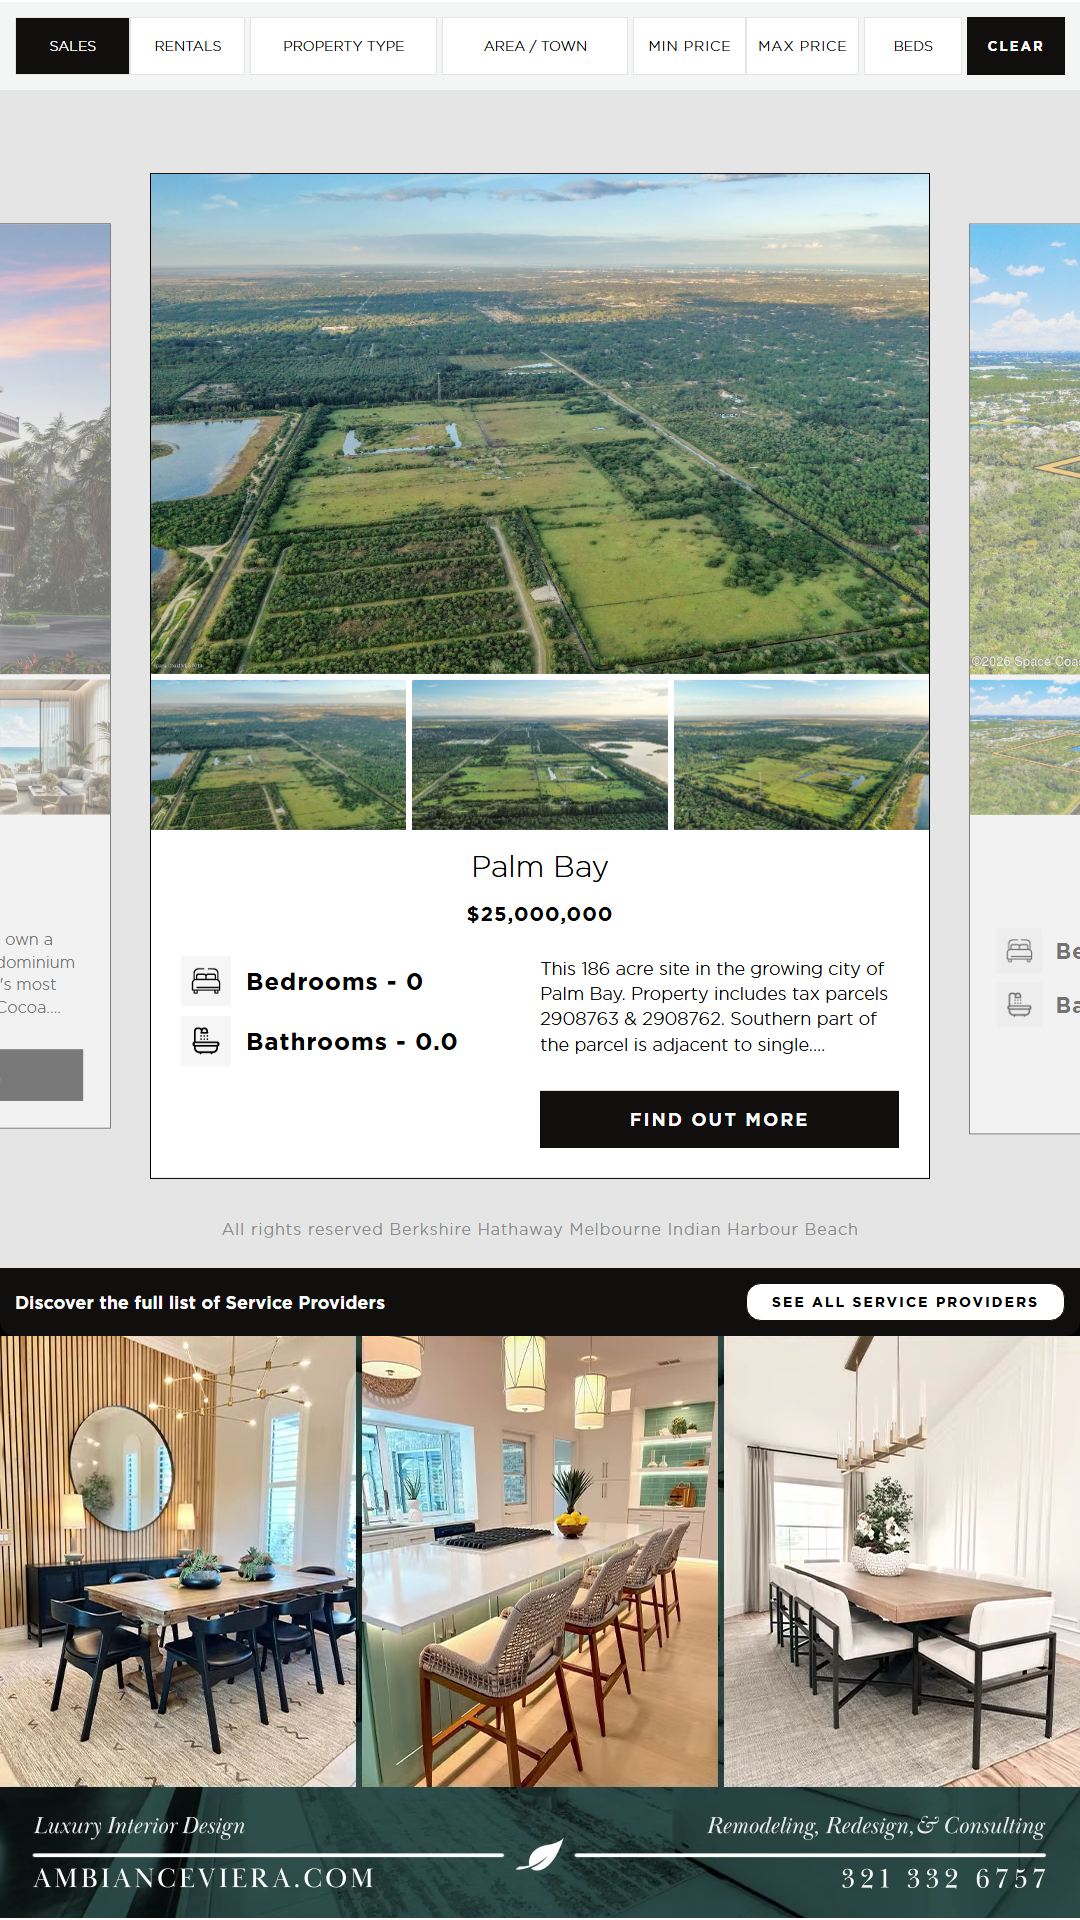Open the AmbianceViera.com website link

pyautogui.click(x=204, y=1878)
